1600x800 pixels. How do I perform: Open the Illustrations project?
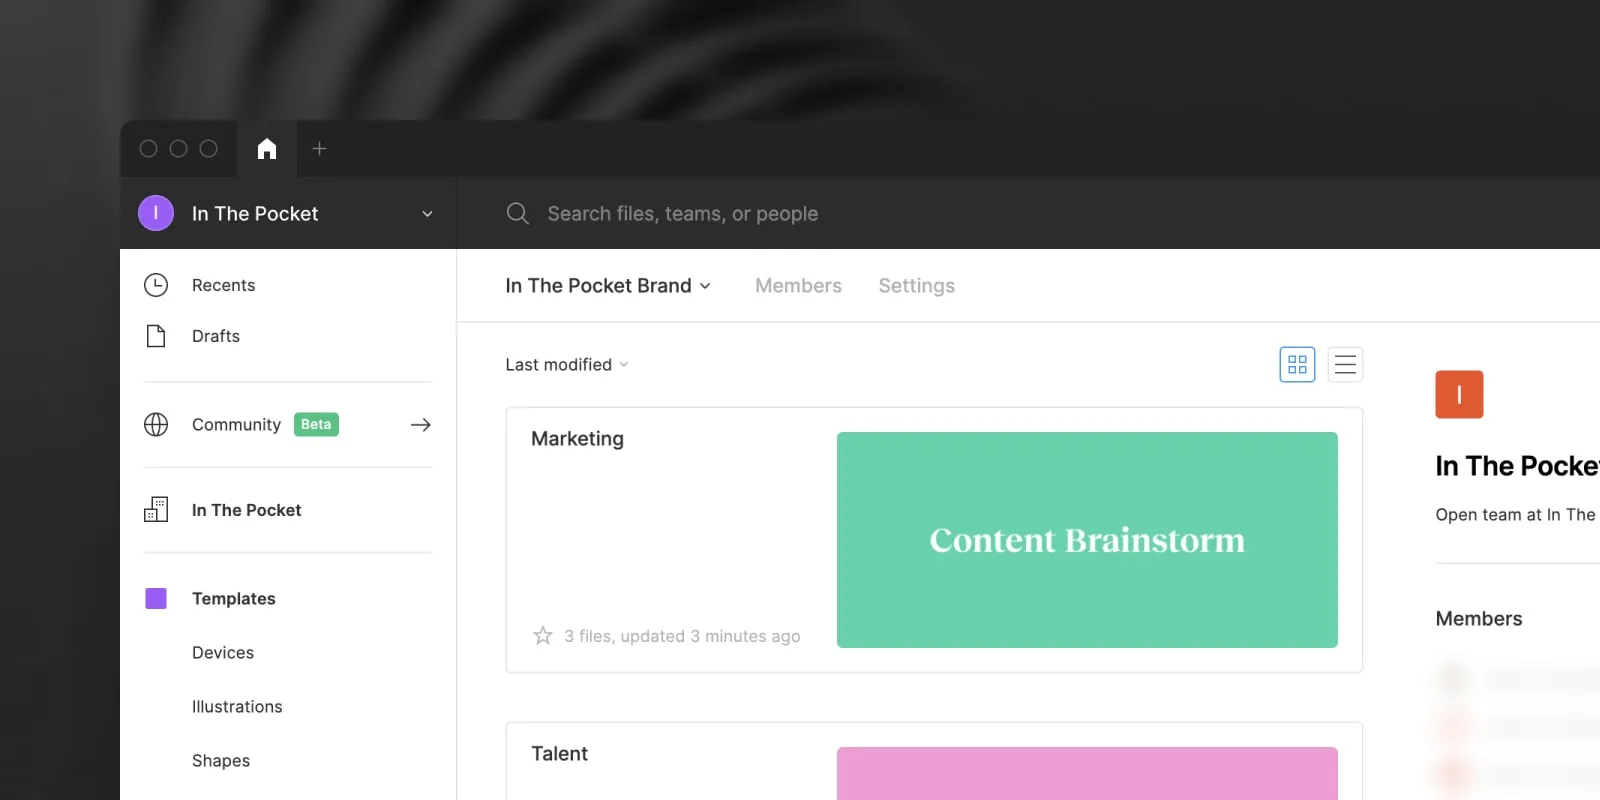(x=237, y=707)
